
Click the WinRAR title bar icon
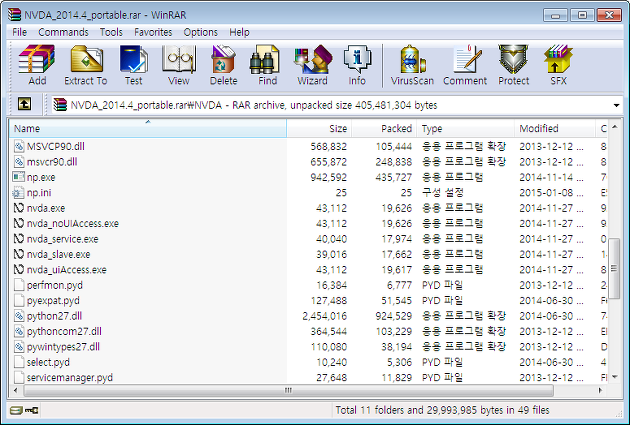tap(14, 15)
